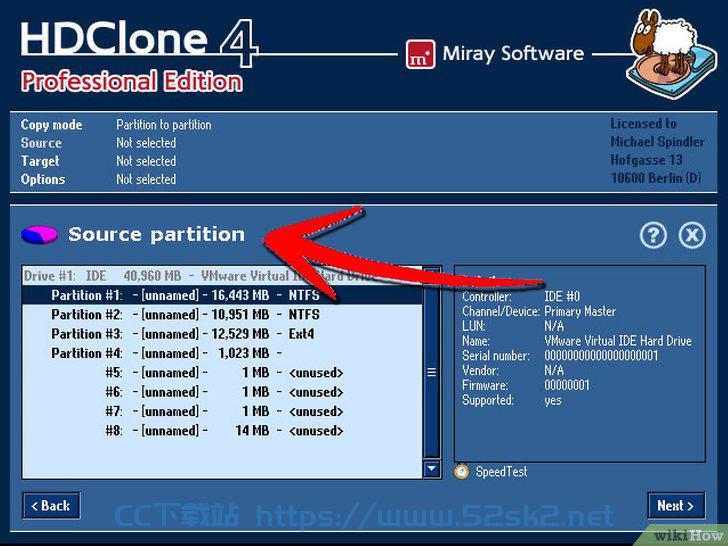Click the Miray Software logo icon
The image size is (728, 546).
click(x=420, y=54)
